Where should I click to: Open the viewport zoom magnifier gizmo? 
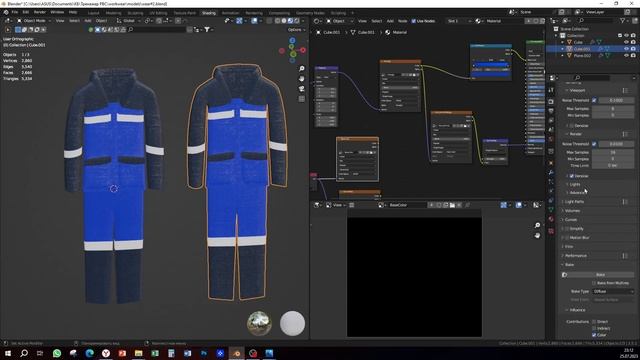(x=302, y=69)
